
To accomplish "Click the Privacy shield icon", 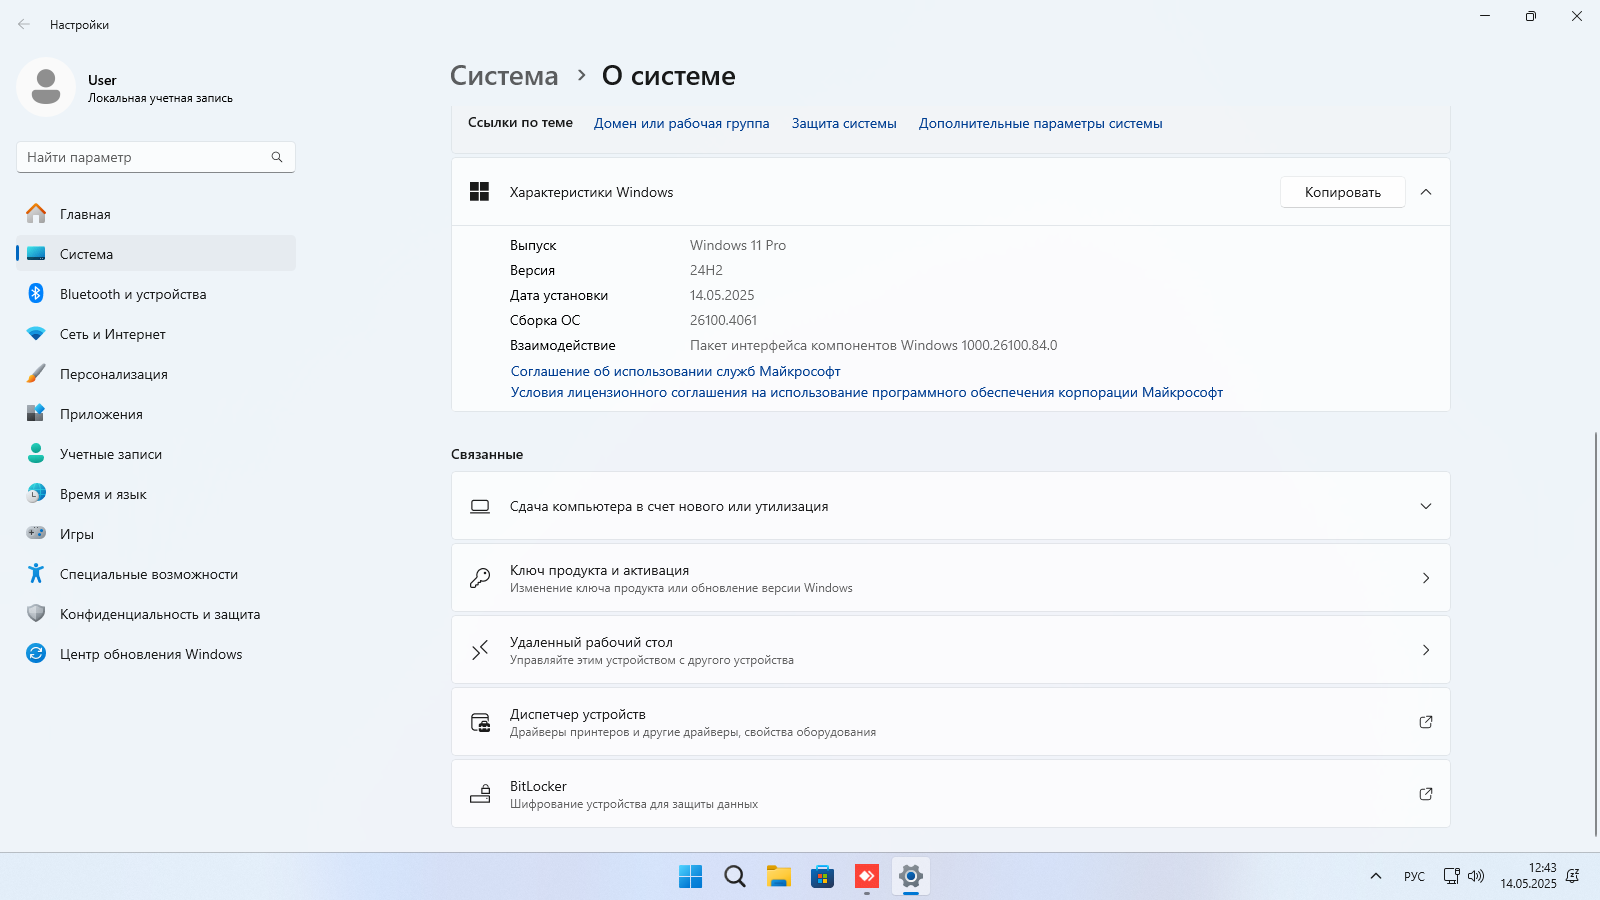I will click(x=36, y=614).
